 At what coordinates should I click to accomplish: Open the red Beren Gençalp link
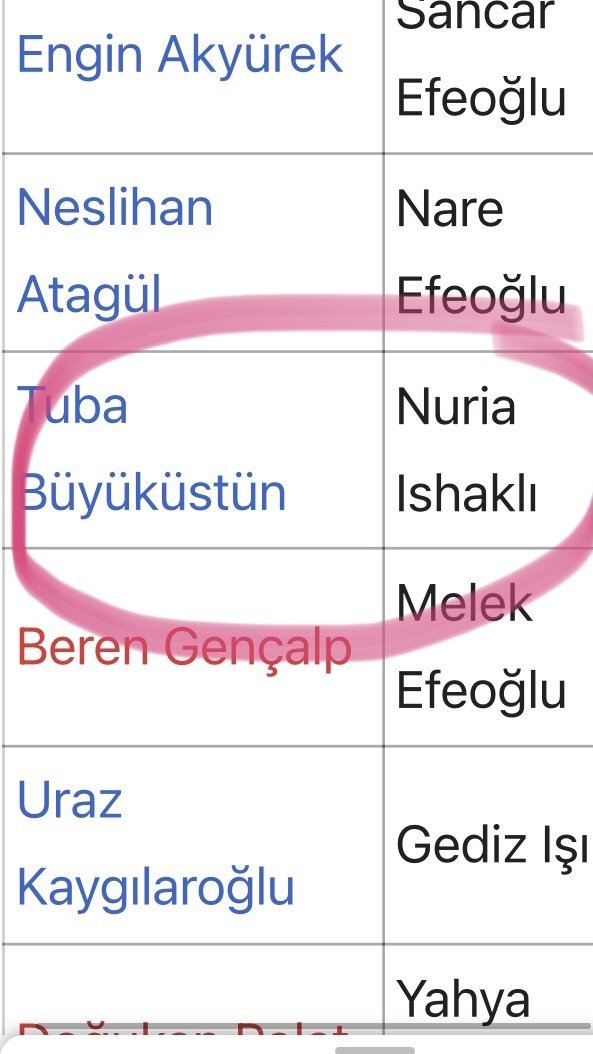tap(184, 647)
